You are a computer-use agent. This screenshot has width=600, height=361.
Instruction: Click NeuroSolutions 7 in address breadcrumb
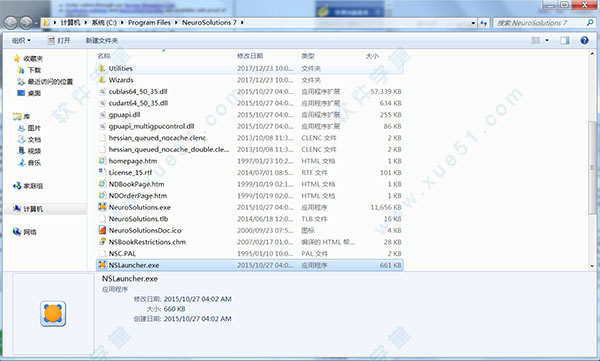point(209,23)
